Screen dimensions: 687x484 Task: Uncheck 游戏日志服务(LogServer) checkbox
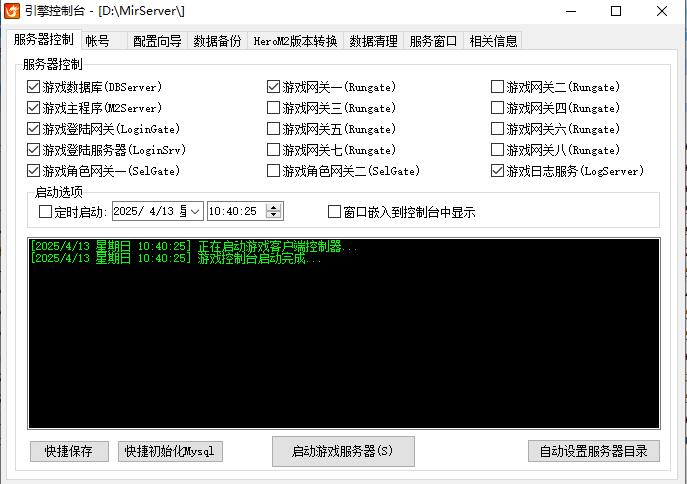tap(497, 171)
